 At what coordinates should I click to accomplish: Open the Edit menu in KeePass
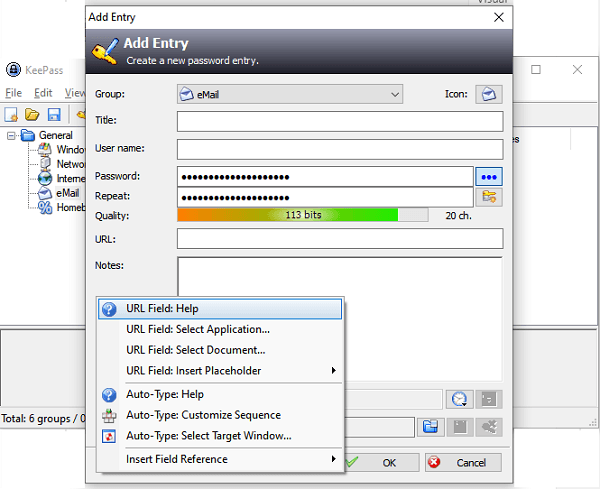tap(43, 93)
